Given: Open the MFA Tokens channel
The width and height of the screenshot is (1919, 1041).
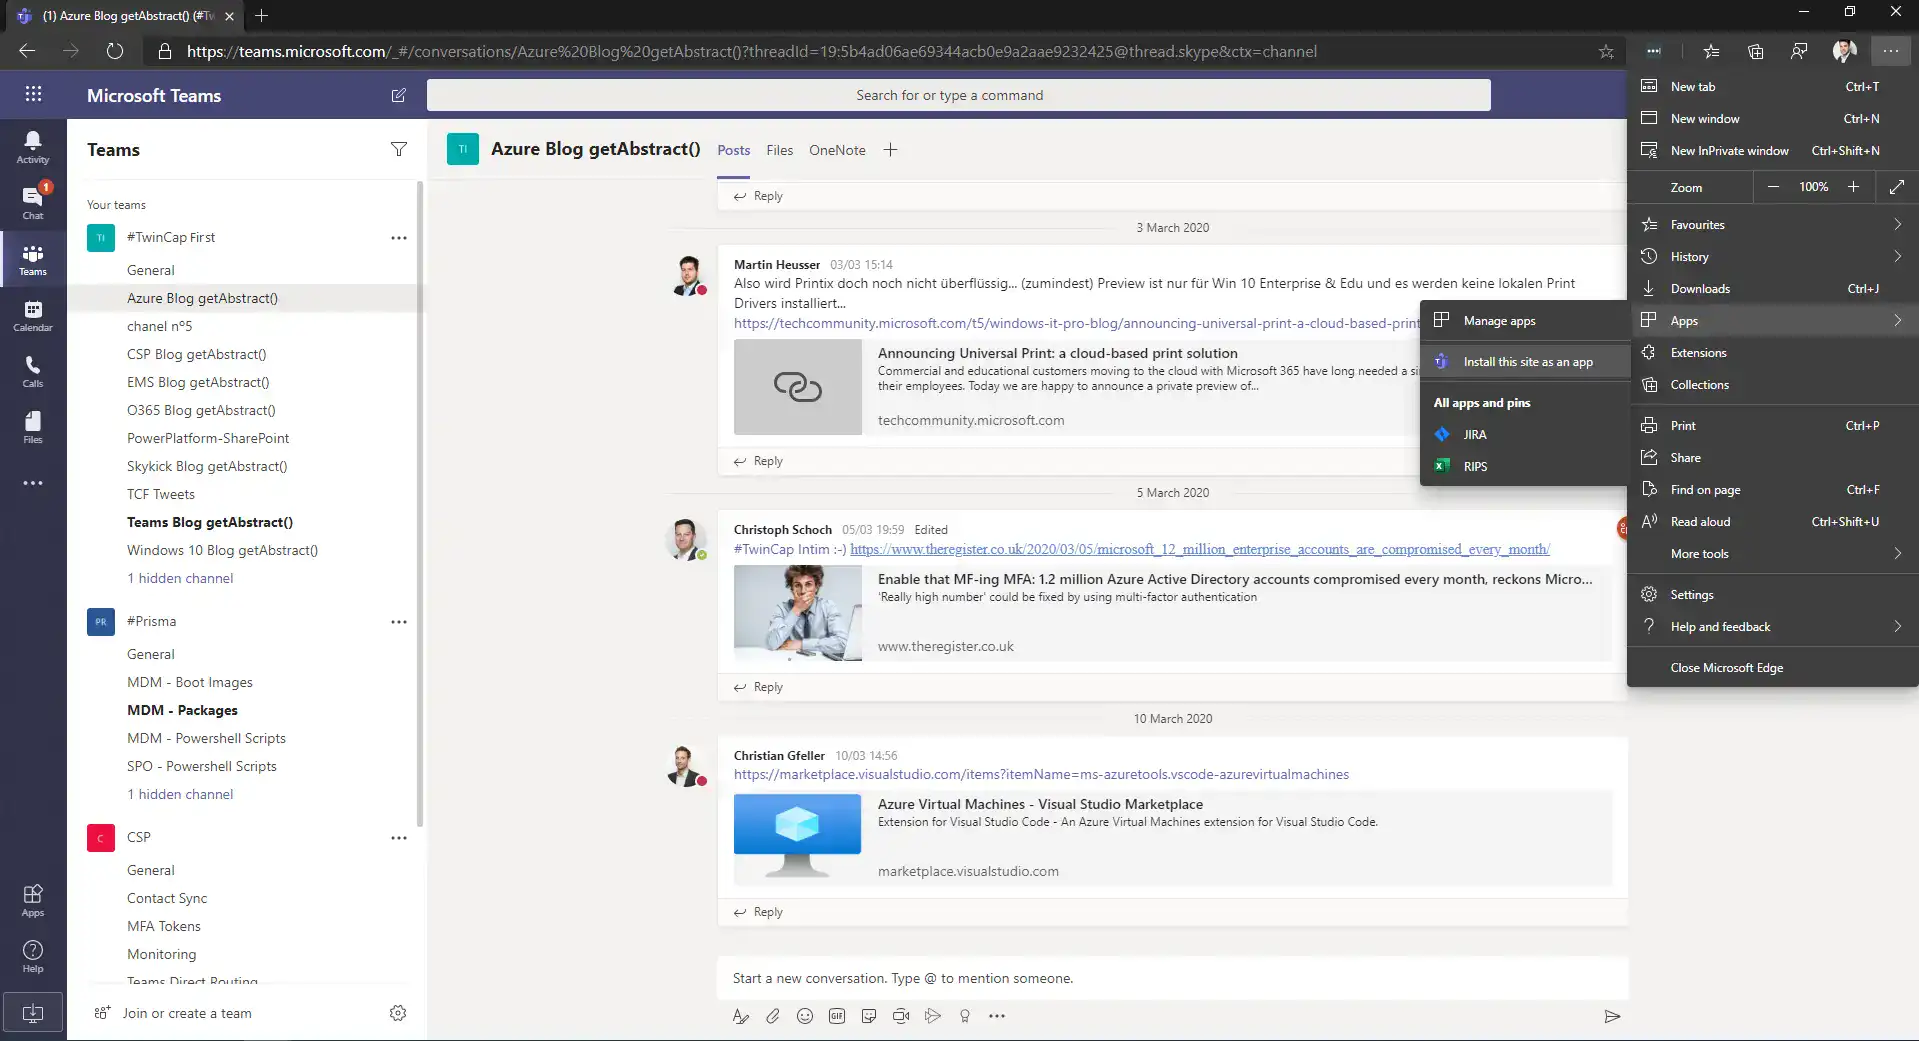Looking at the screenshot, I should coord(164,926).
